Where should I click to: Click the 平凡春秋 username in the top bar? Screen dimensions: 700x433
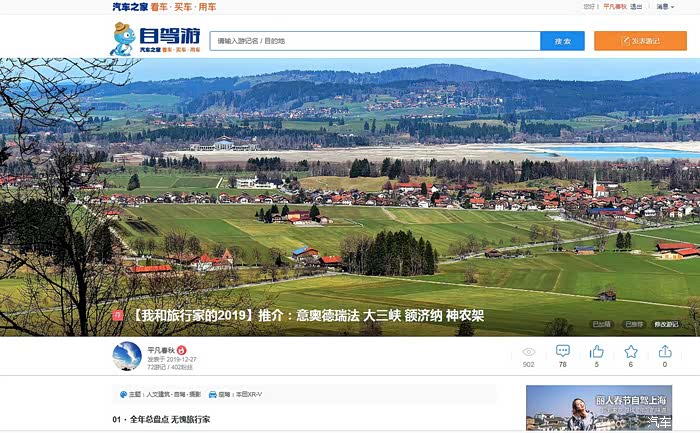615,7
